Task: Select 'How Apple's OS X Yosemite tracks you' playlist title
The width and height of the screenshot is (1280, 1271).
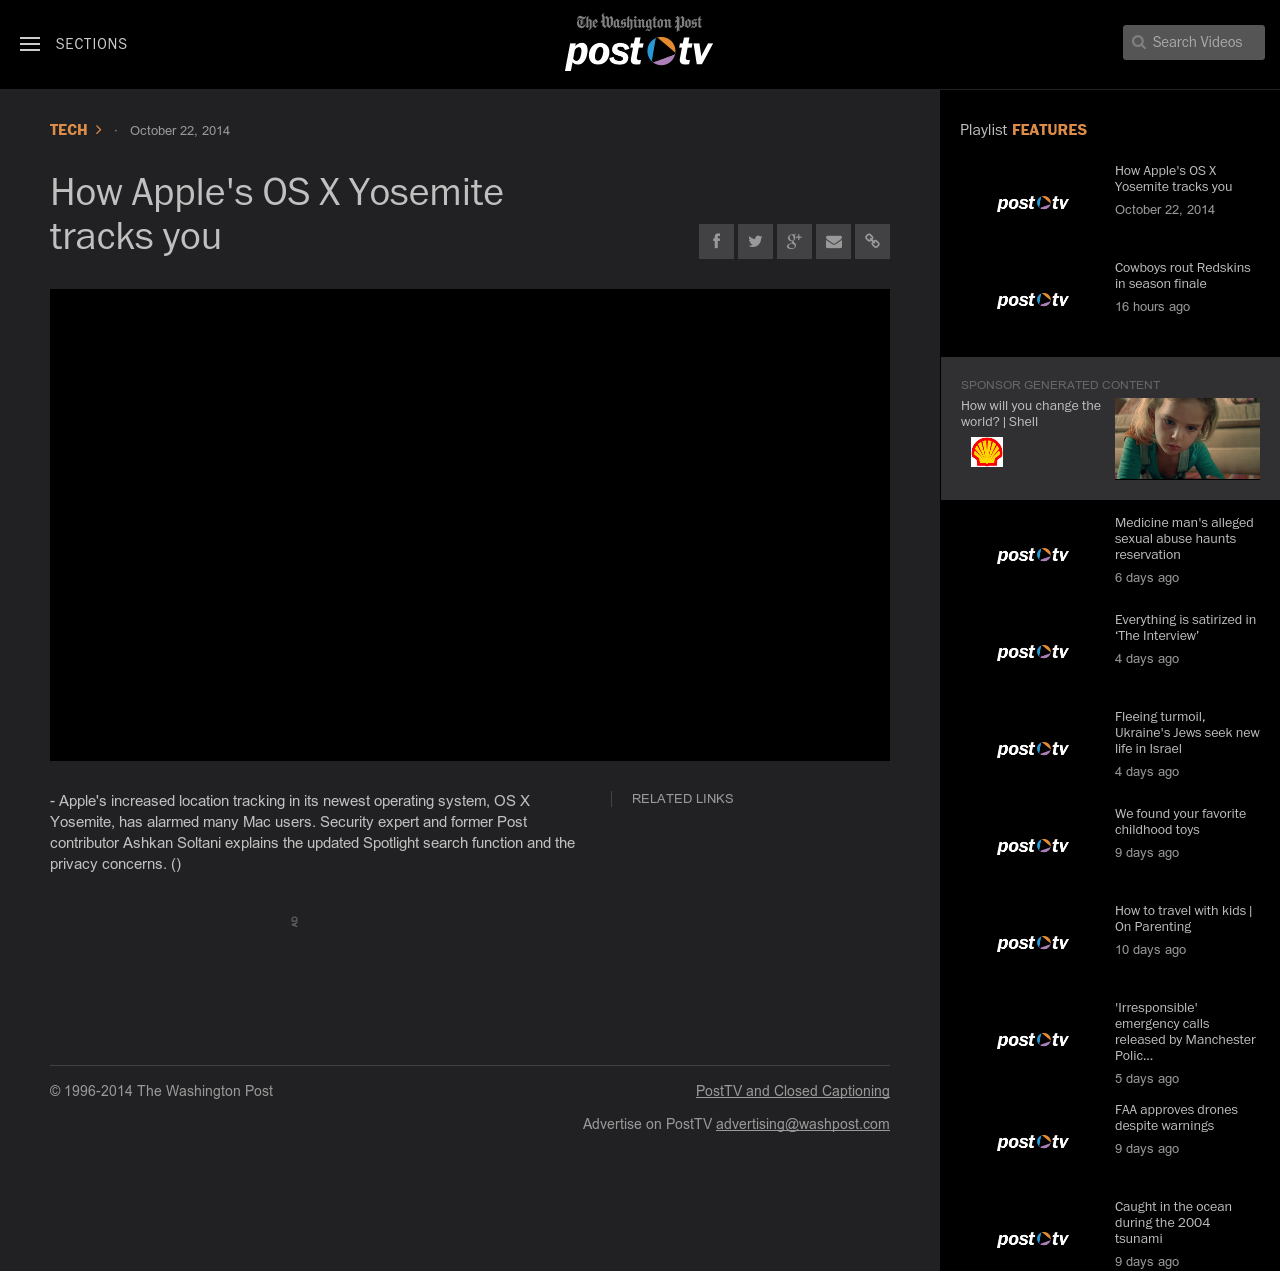Action: pyautogui.click(x=1174, y=179)
